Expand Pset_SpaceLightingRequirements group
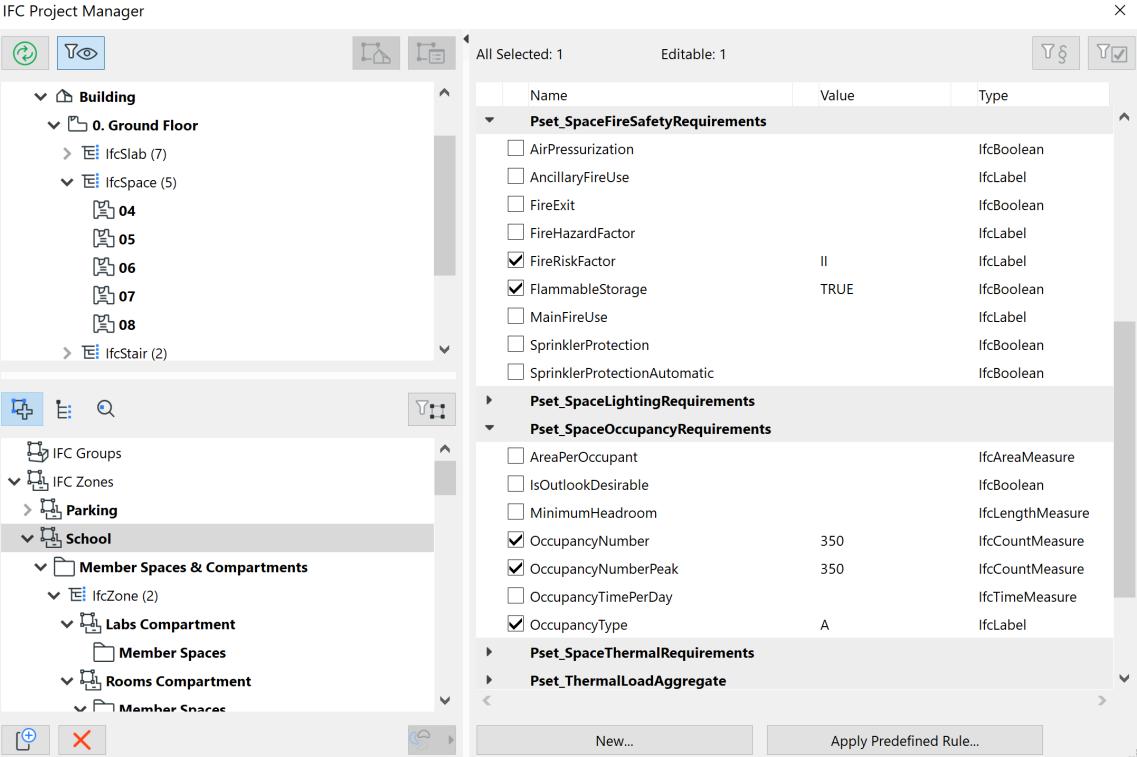The width and height of the screenshot is (1137, 757). (x=489, y=401)
